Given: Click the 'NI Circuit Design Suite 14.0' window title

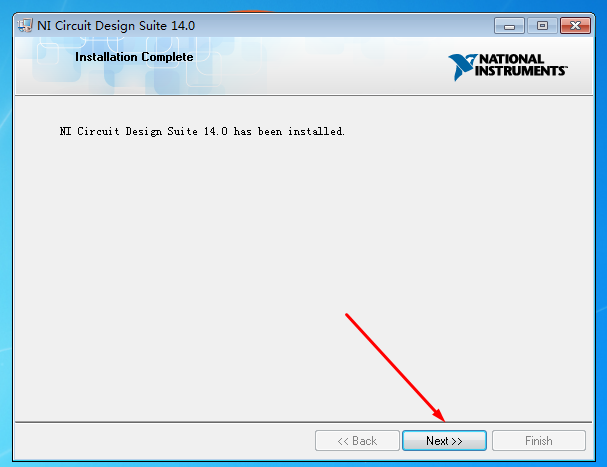Looking at the screenshot, I should click(x=116, y=26).
